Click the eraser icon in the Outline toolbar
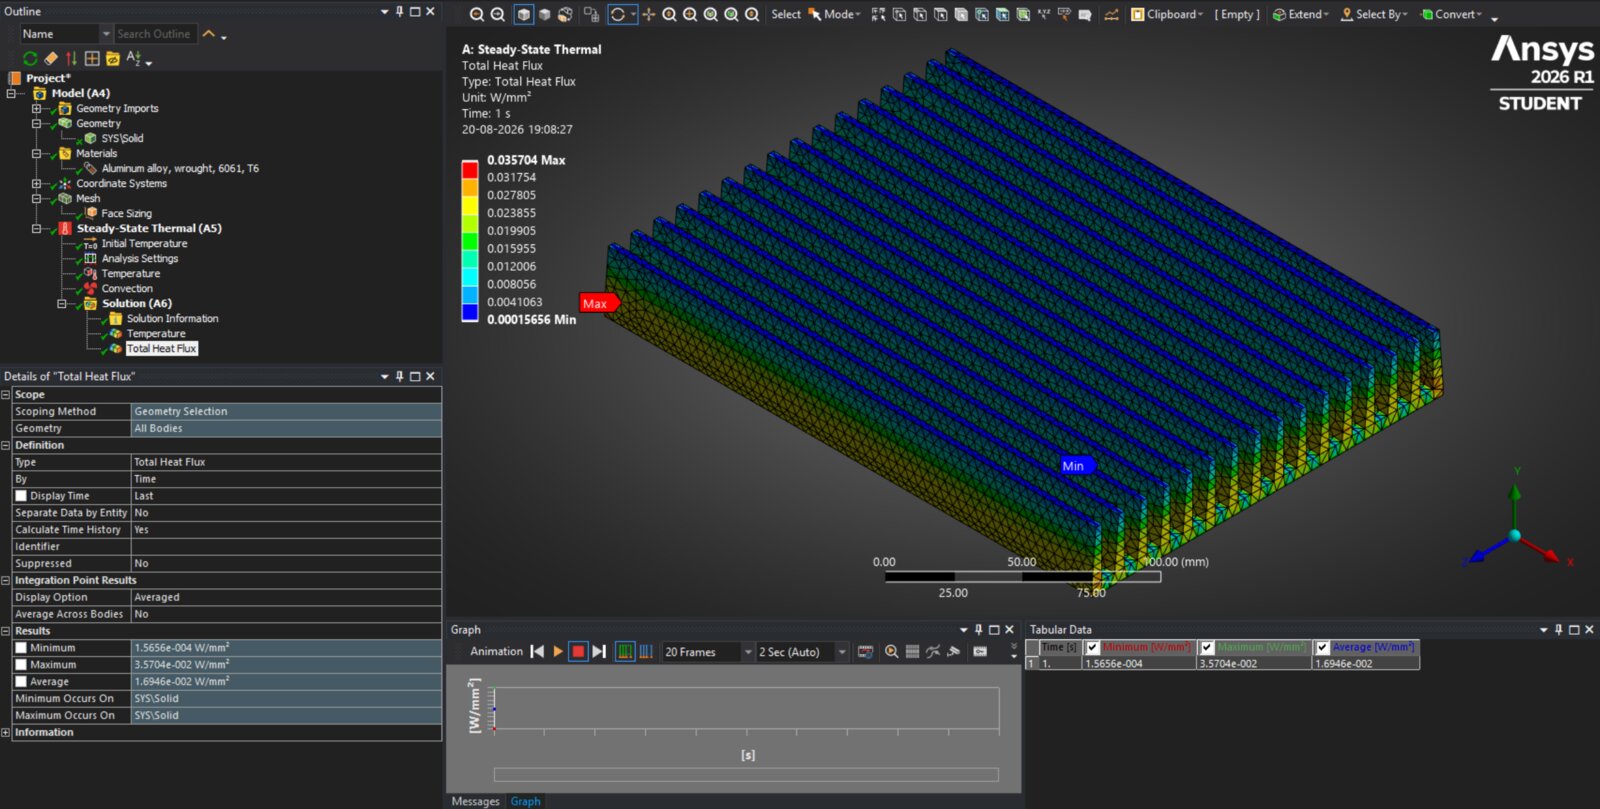1600x809 pixels. pyautogui.click(x=51, y=59)
